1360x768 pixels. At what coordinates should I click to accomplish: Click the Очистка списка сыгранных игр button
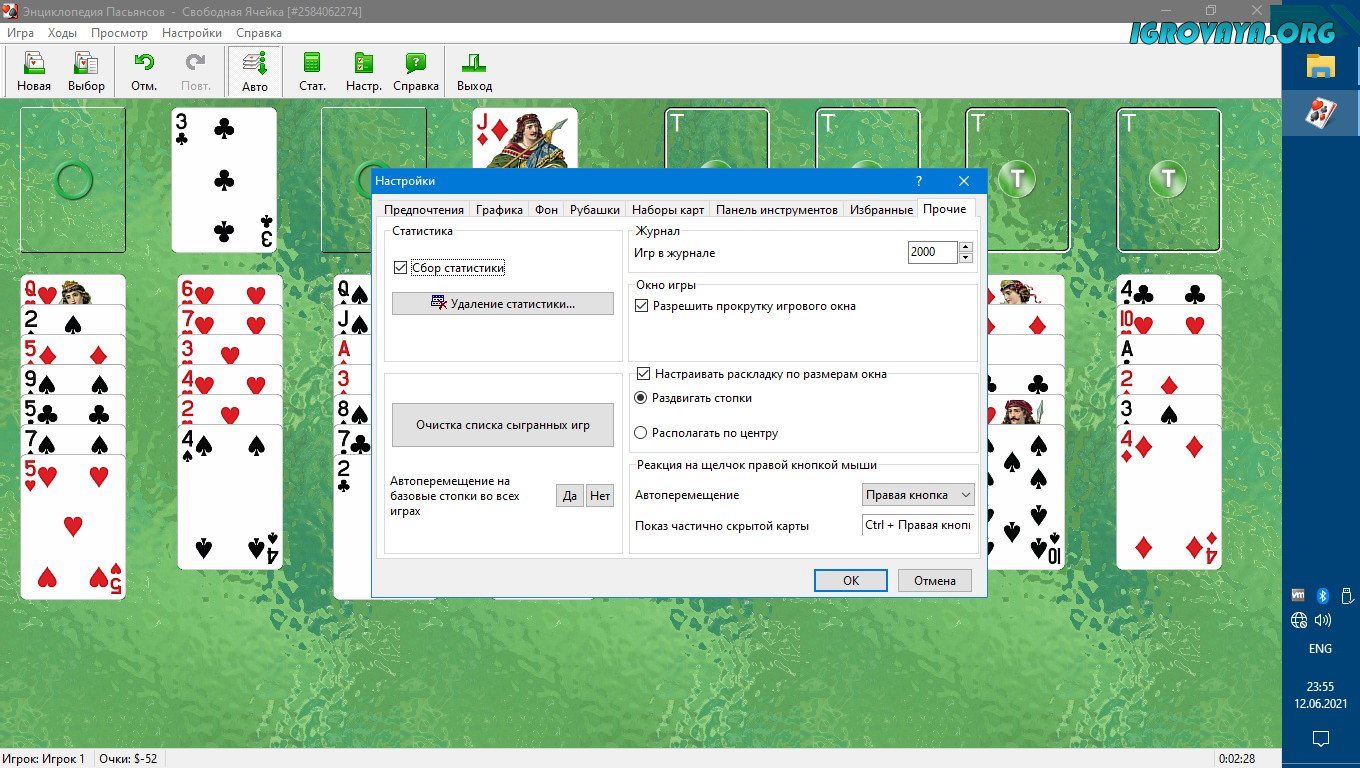[x=502, y=425]
